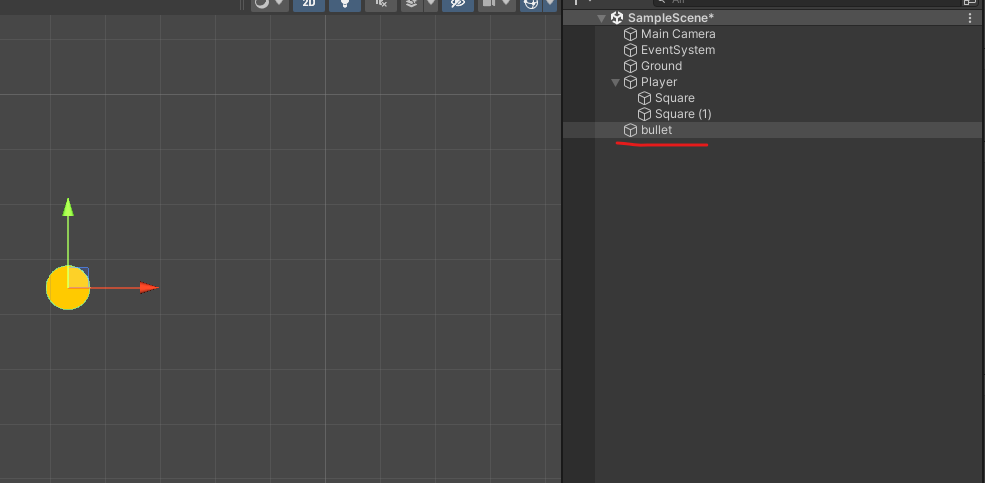Open the draw mode shading dropdown
Viewport: 985px width, 483px height.
point(270,4)
